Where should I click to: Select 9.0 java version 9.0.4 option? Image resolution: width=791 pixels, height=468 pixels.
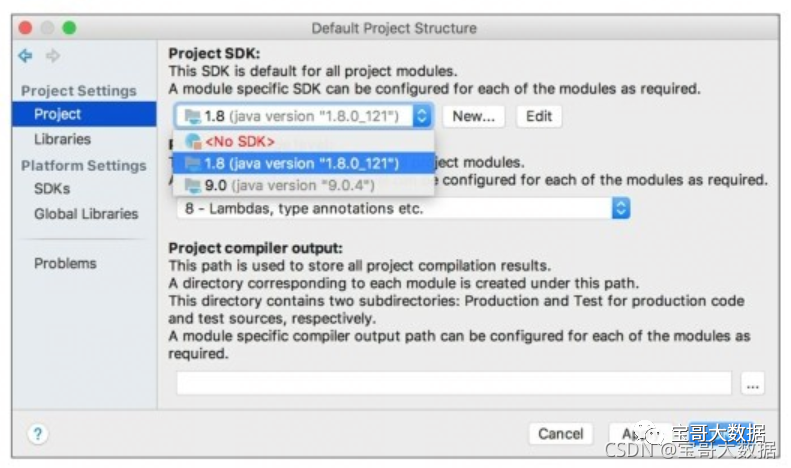pyautogui.click(x=304, y=186)
